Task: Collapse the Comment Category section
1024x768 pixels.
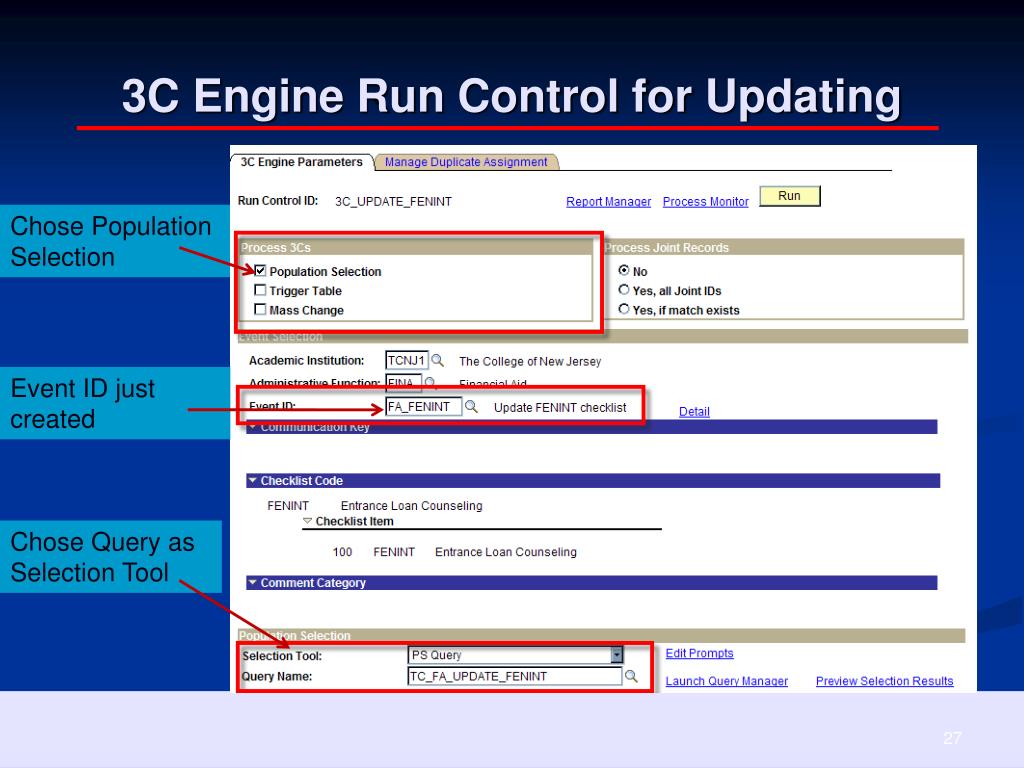Action: [253, 583]
